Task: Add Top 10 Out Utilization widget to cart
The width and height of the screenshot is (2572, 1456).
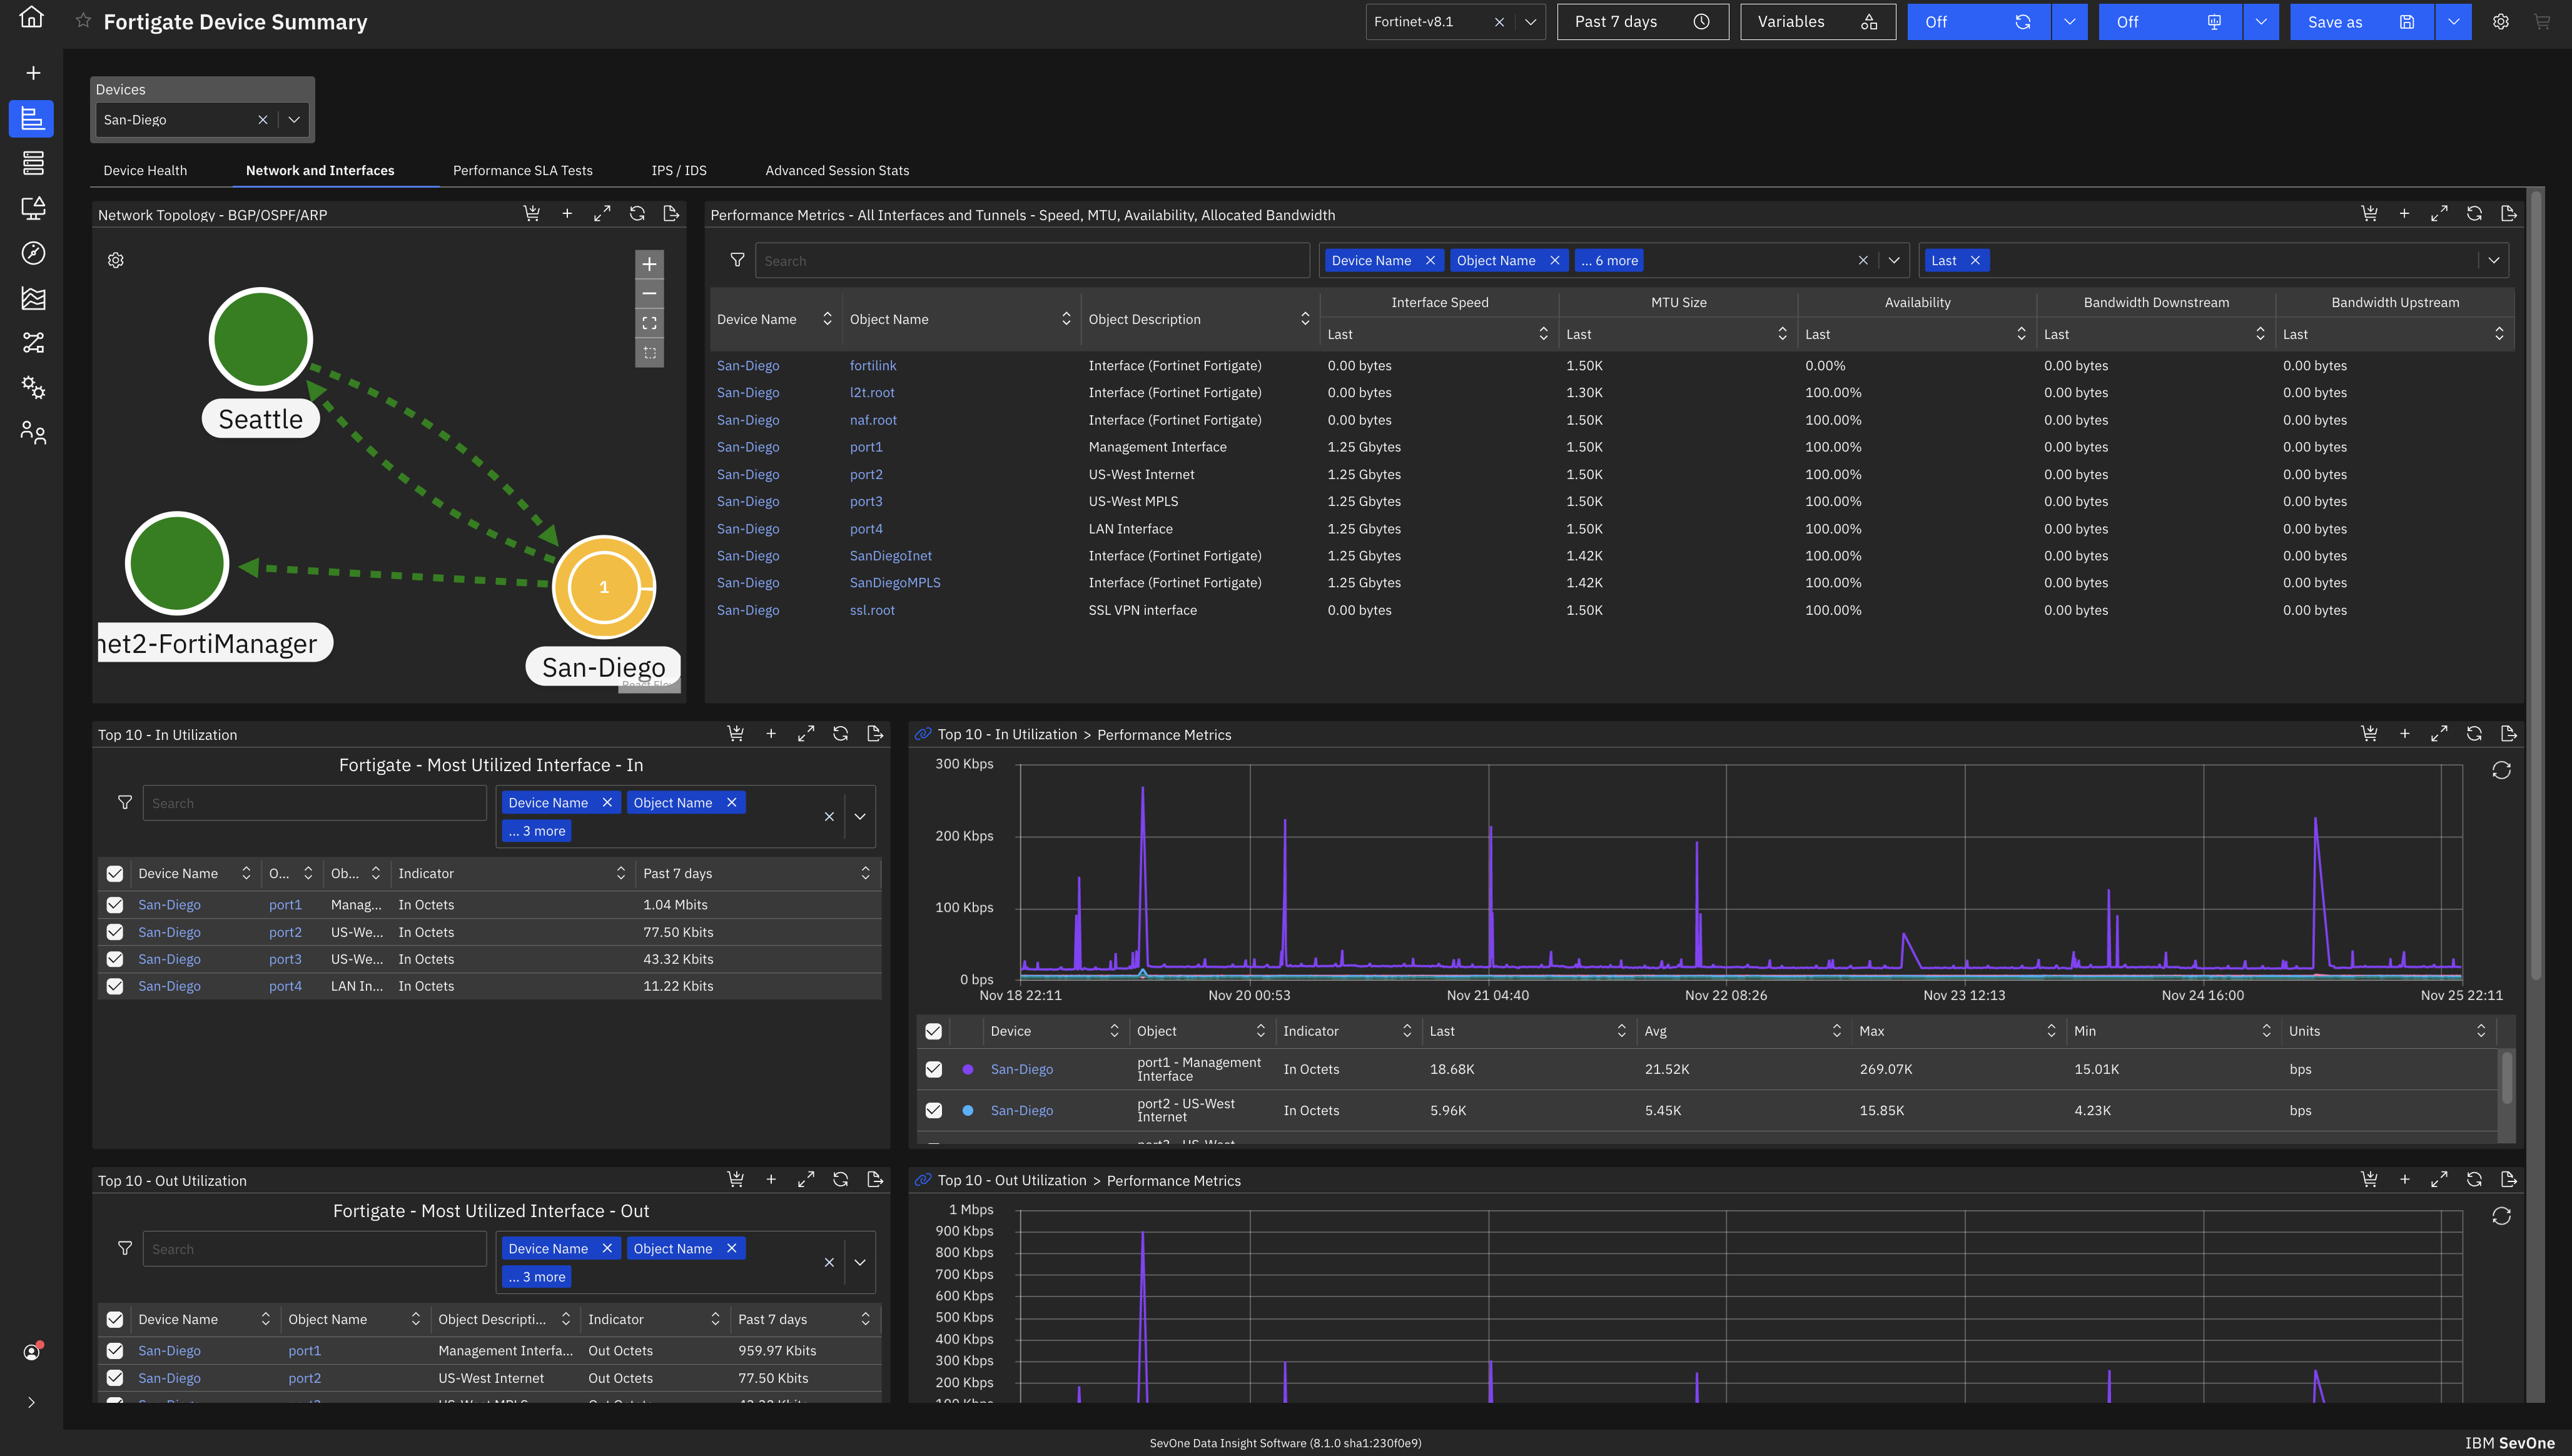Action: coord(735,1180)
